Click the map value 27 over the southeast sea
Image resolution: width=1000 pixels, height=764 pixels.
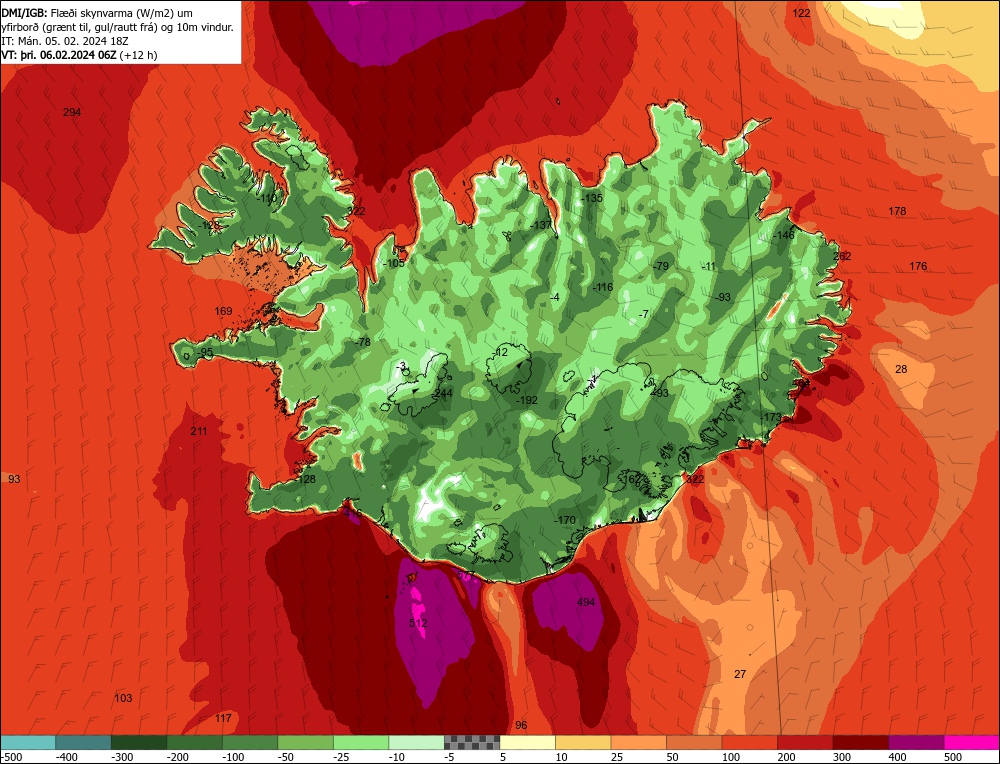click(x=740, y=674)
